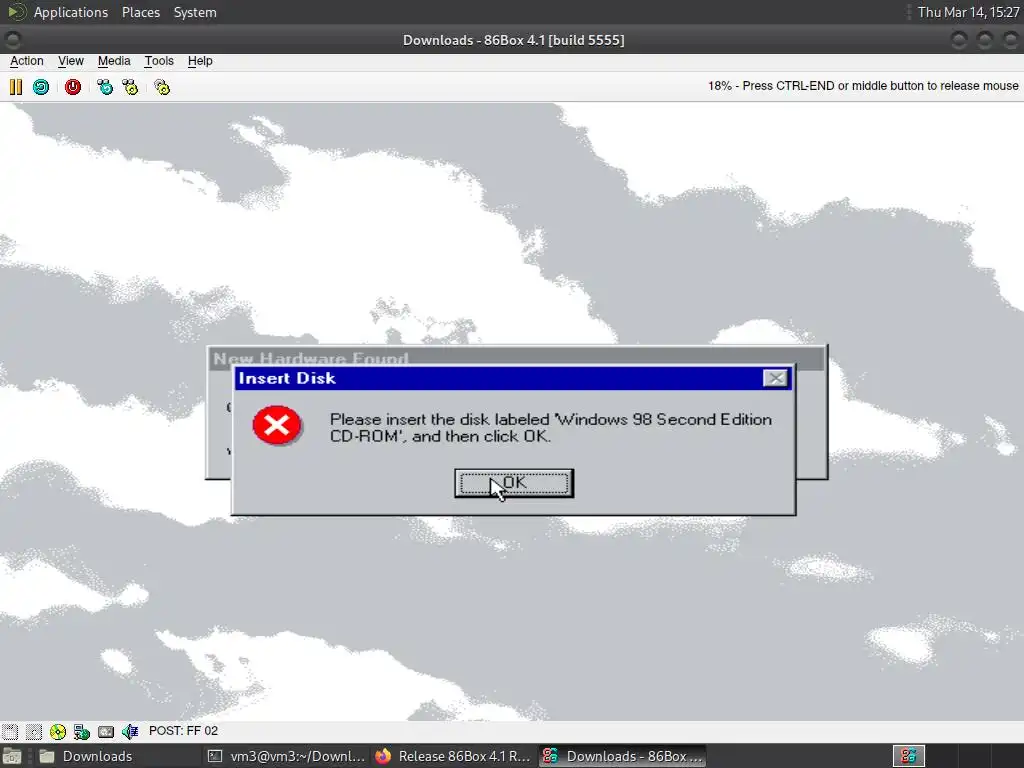Open the Media menu

point(114,61)
